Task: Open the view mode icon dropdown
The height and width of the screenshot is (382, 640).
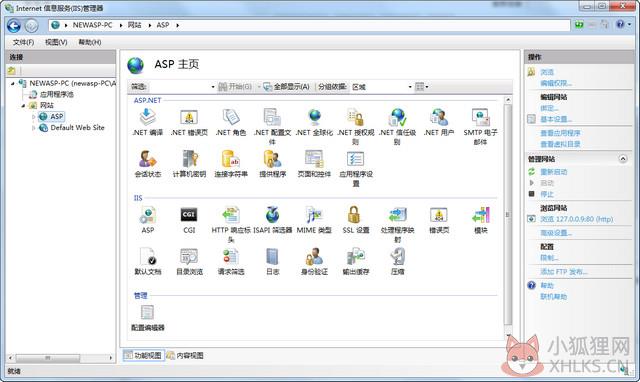Action: (422, 87)
